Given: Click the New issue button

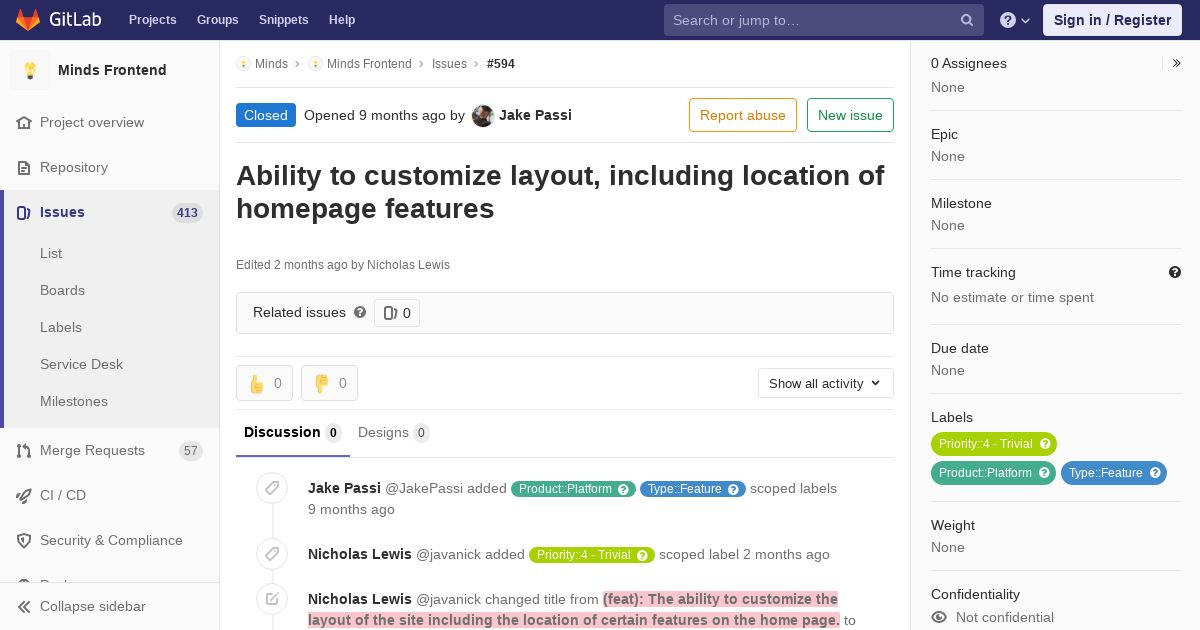Looking at the screenshot, I should (850, 115).
